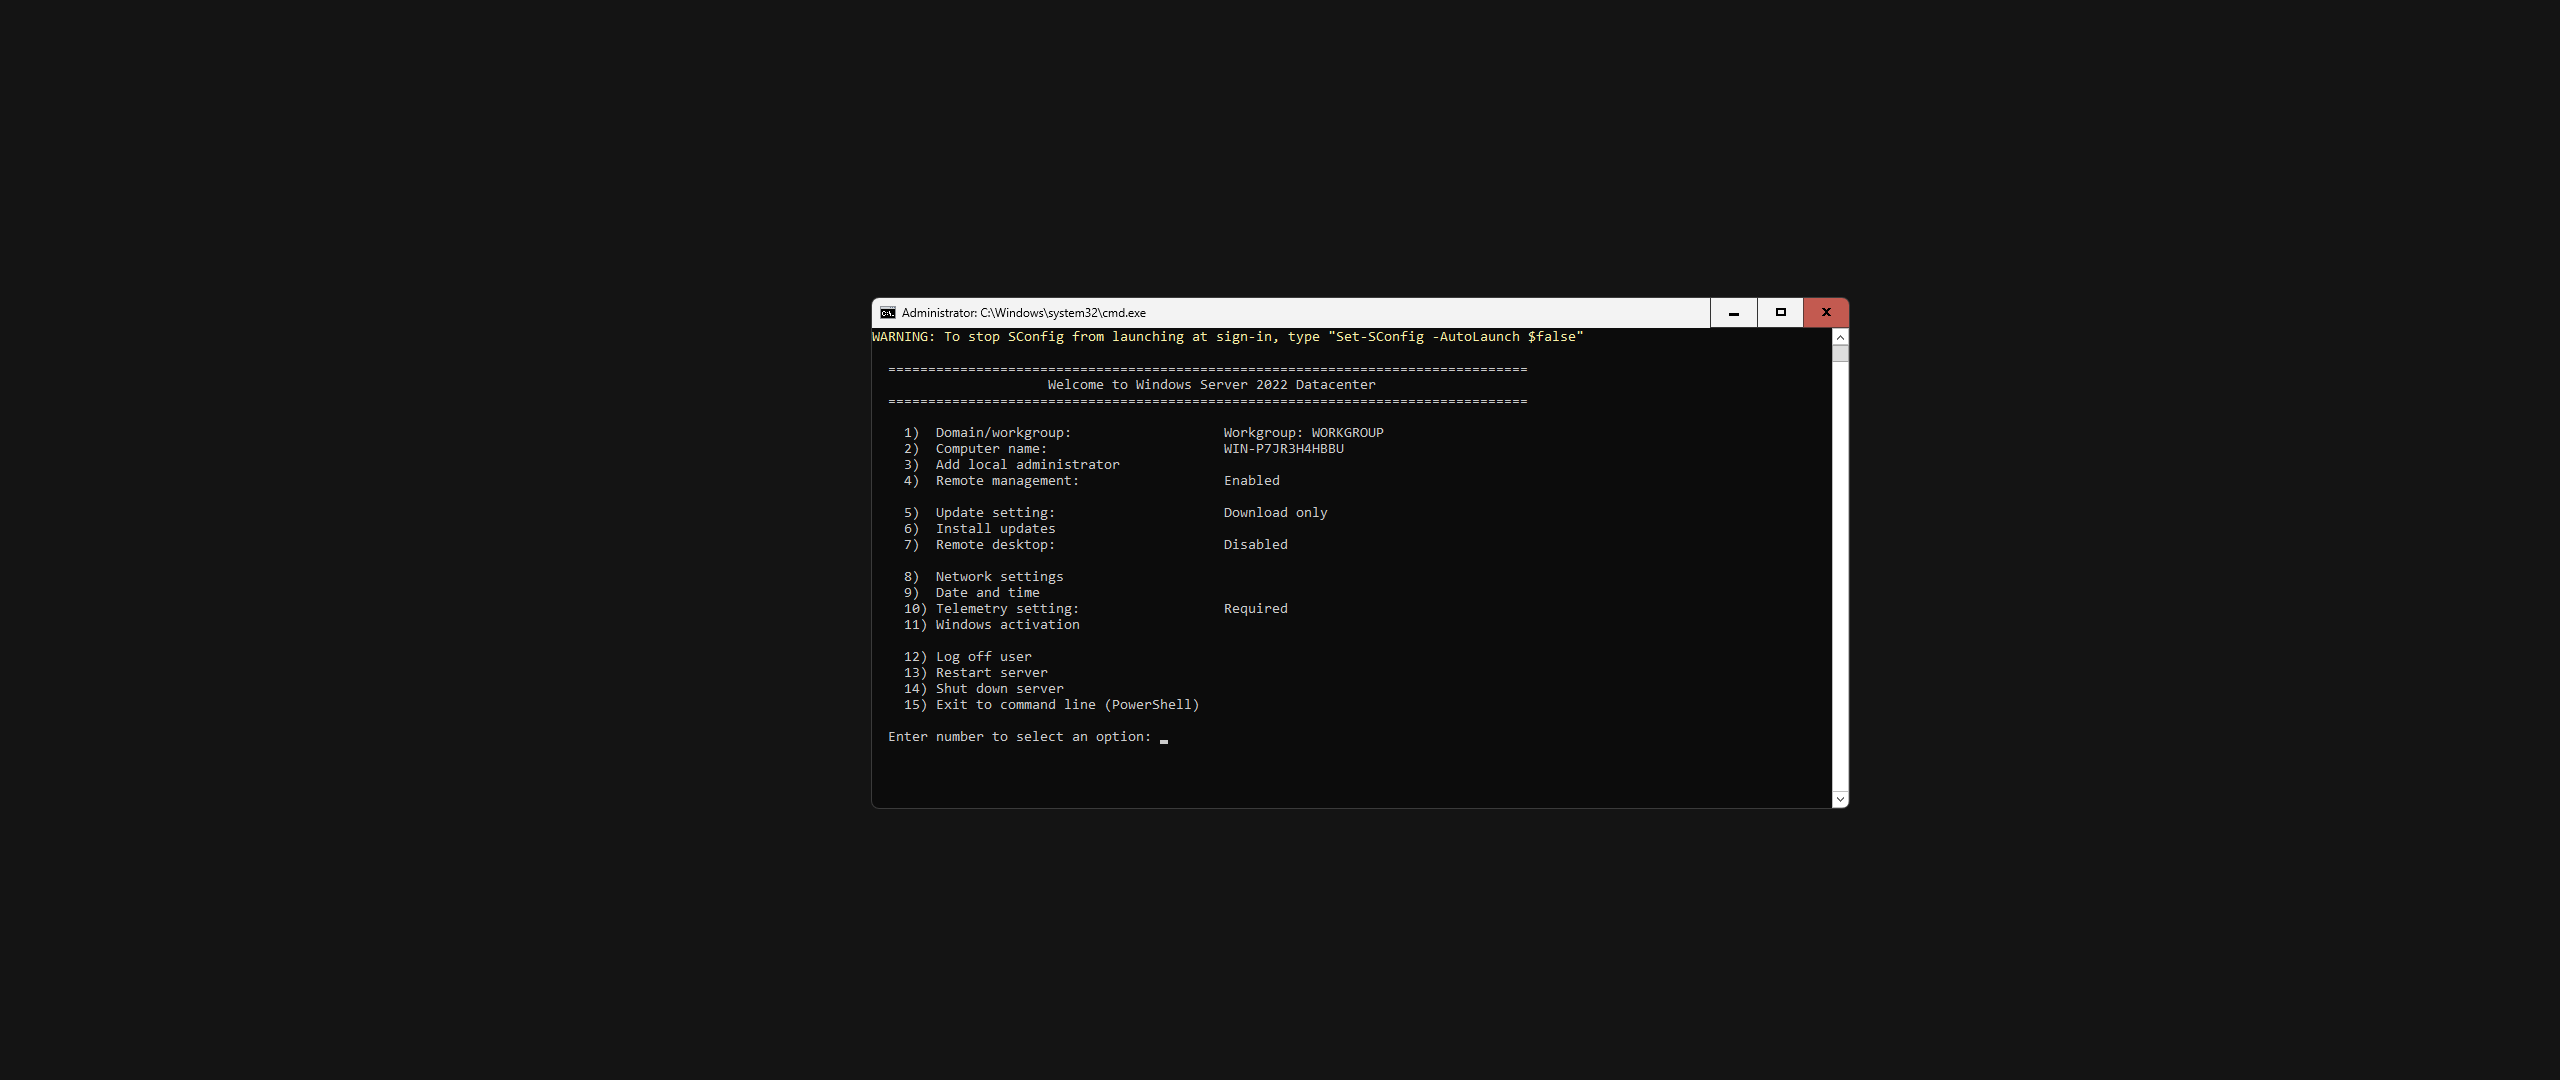2560x1080 pixels.
Task: Click the 'Exit to command line (PowerShell)' entry
Action: (x=1067, y=705)
